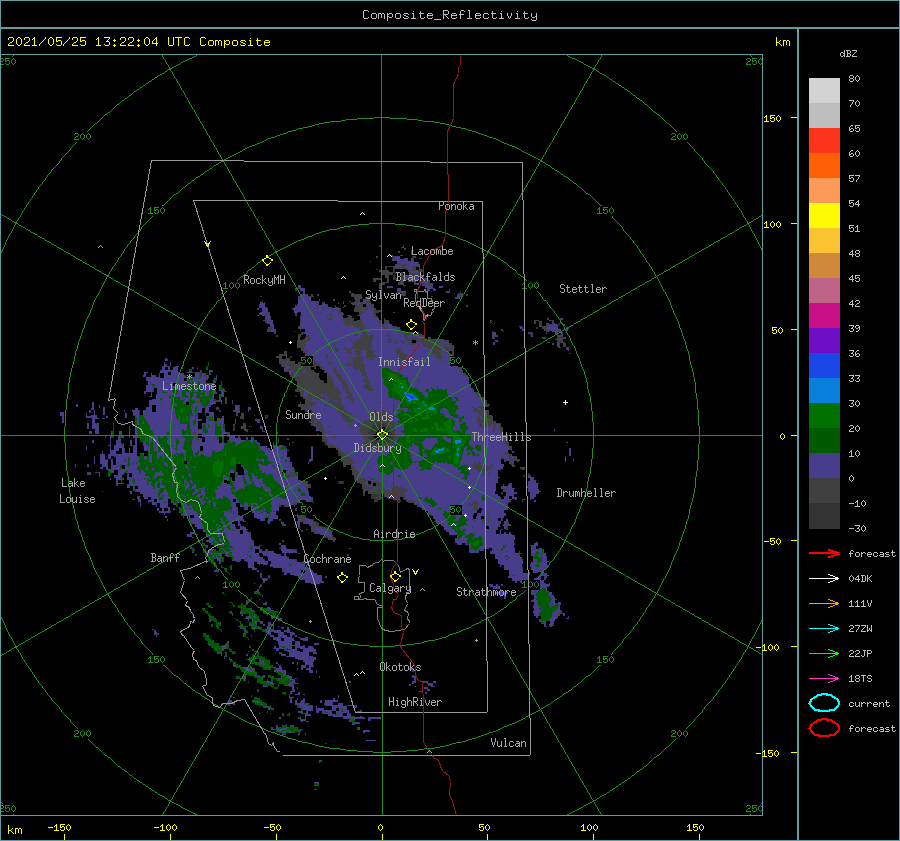Screen dimensions: 900x841
Task: Click the RedDeer city label
Action: 424,303
